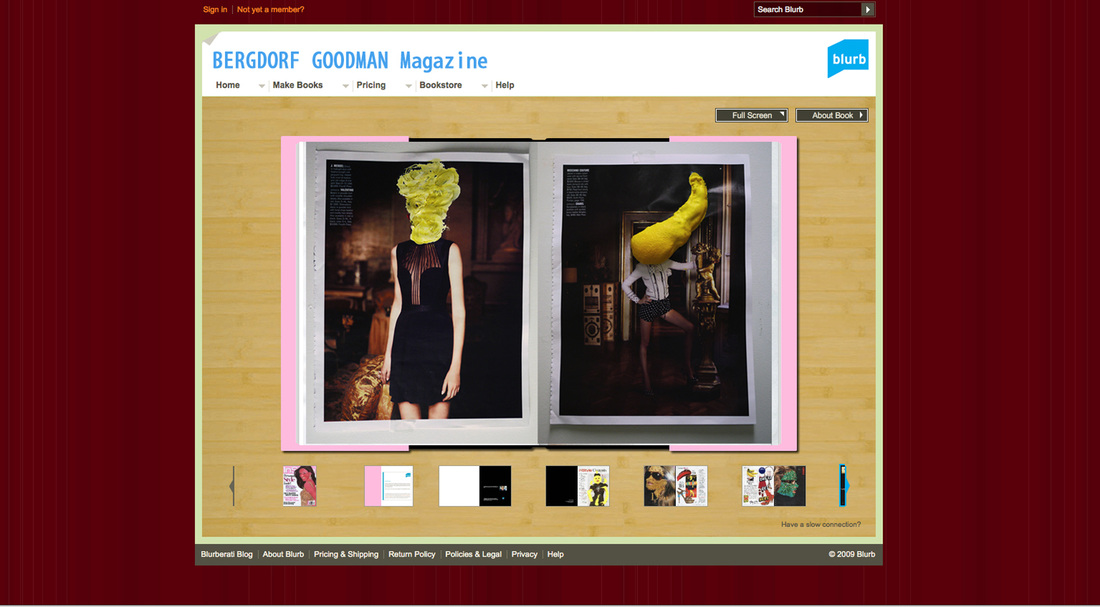Open the Blurberati Blog footer link

click(227, 554)
